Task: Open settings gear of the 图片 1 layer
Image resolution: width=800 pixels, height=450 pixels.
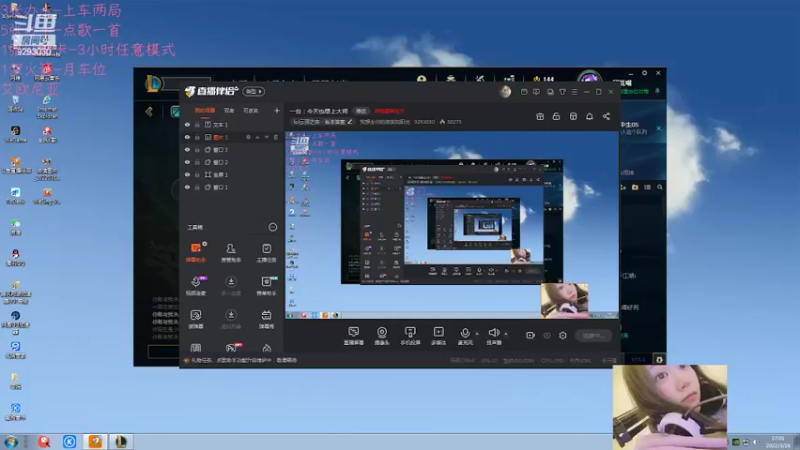Action: [248, 137]
